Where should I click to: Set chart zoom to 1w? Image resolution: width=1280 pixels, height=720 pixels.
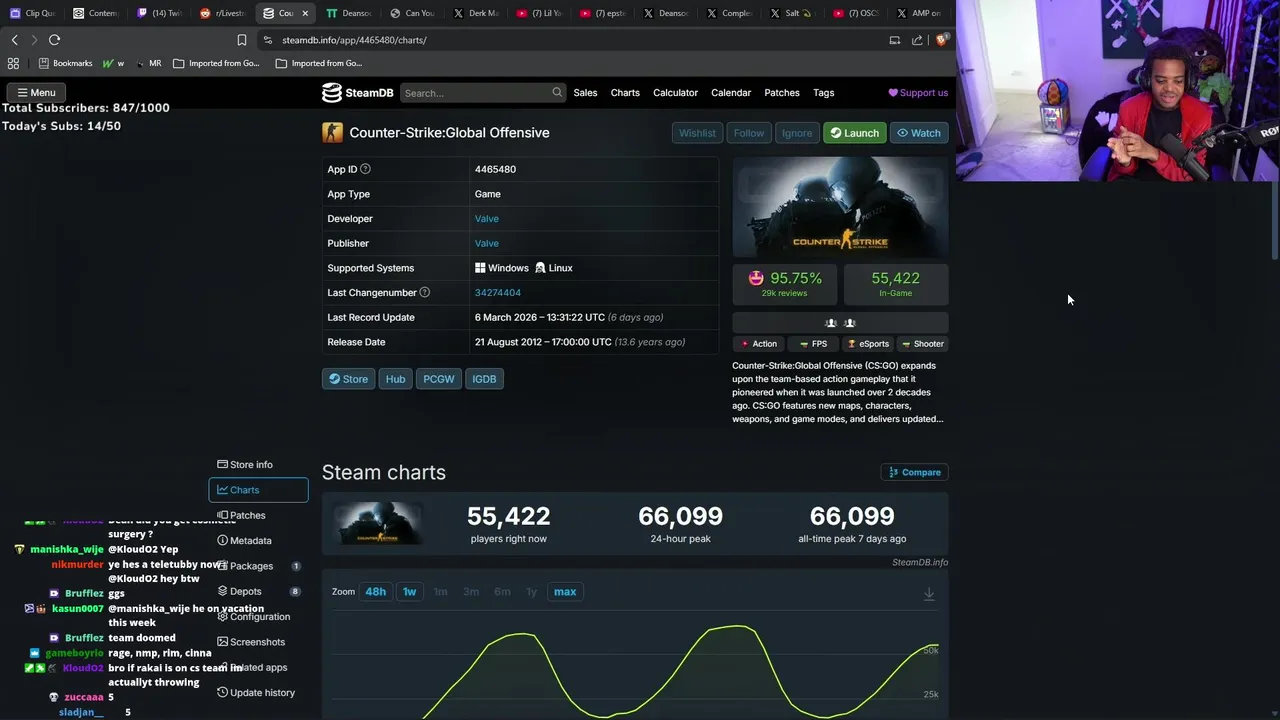click(409, 592)
